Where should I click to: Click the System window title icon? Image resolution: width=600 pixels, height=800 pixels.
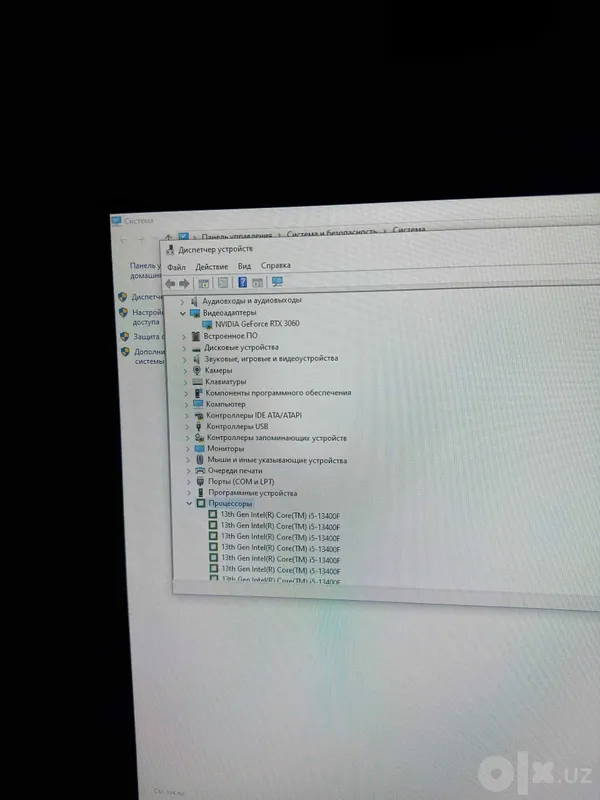point(116,220)
